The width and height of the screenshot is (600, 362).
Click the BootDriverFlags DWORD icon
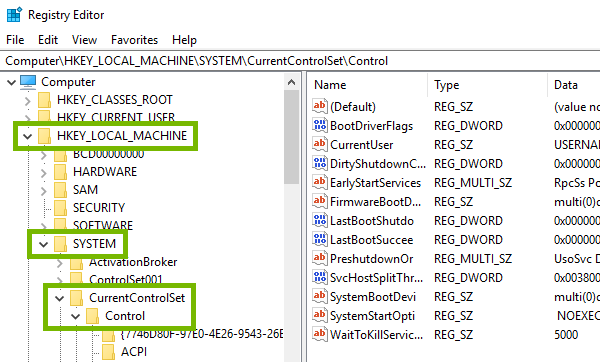point(320,125)
